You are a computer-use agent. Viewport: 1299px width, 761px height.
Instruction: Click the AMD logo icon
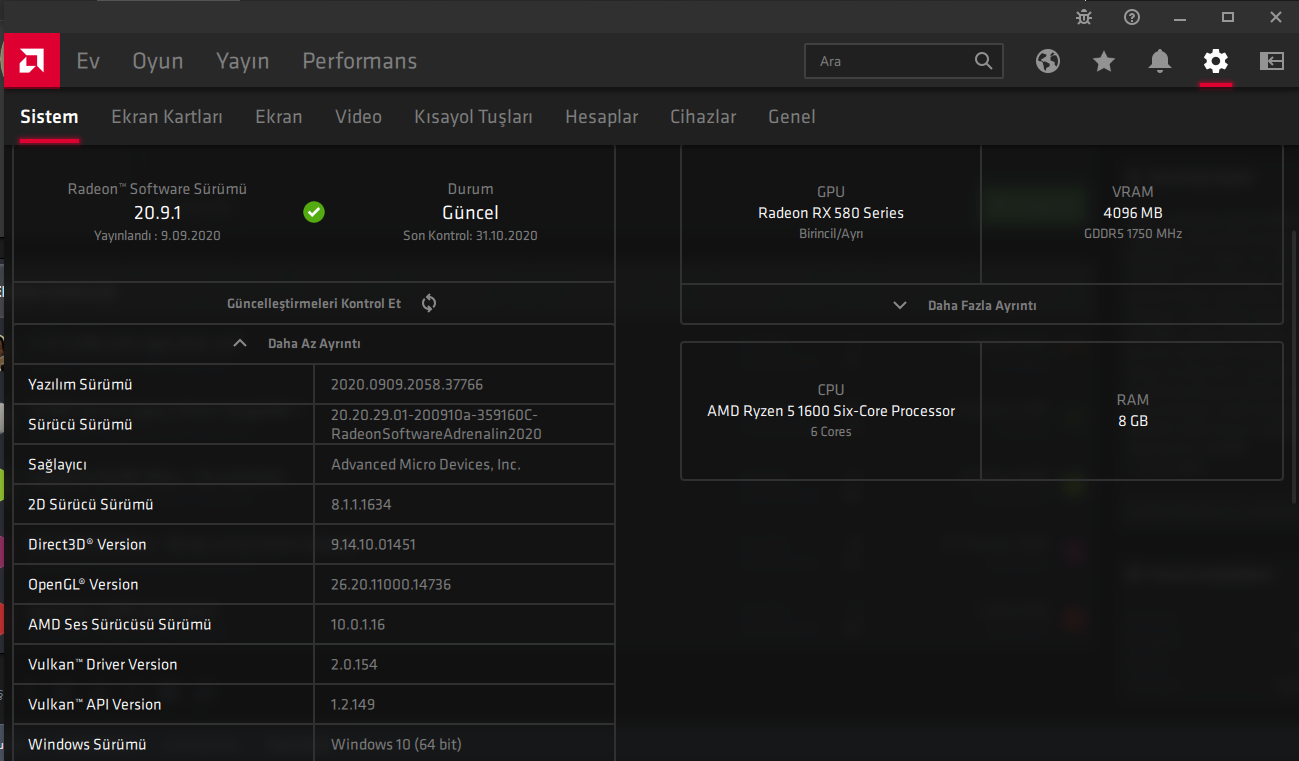click(31, 61)
